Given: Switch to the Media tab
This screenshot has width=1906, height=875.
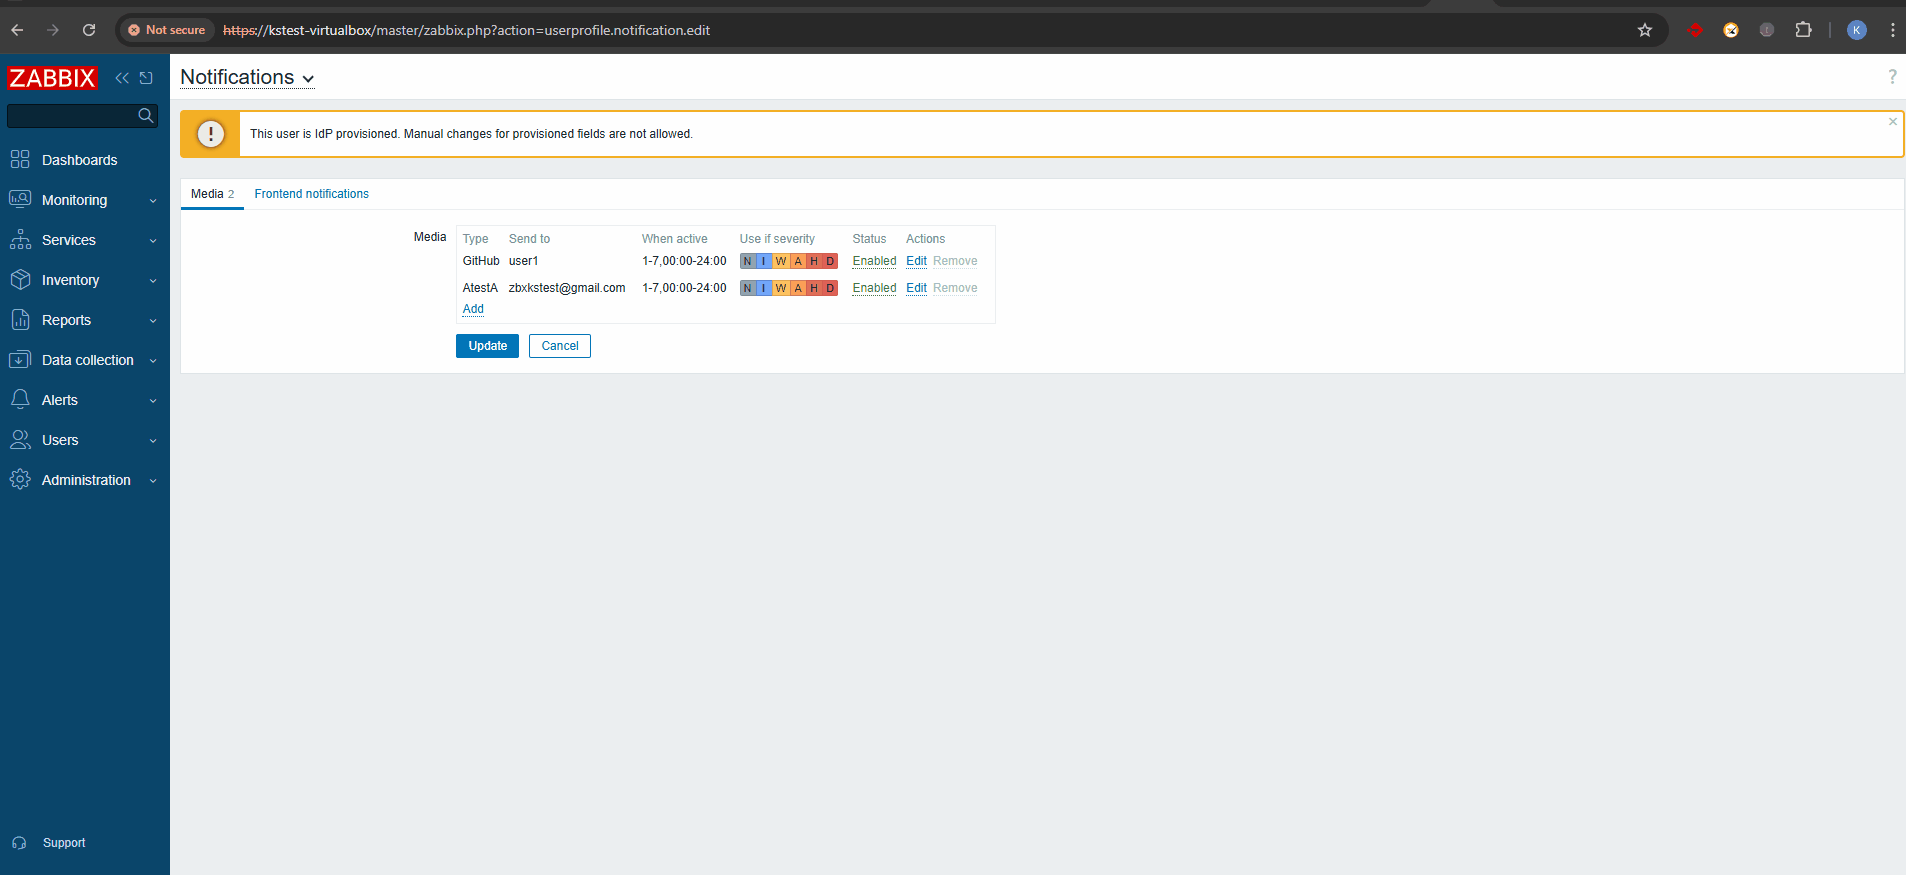Looking at the screenshot, I should [212, 194].
